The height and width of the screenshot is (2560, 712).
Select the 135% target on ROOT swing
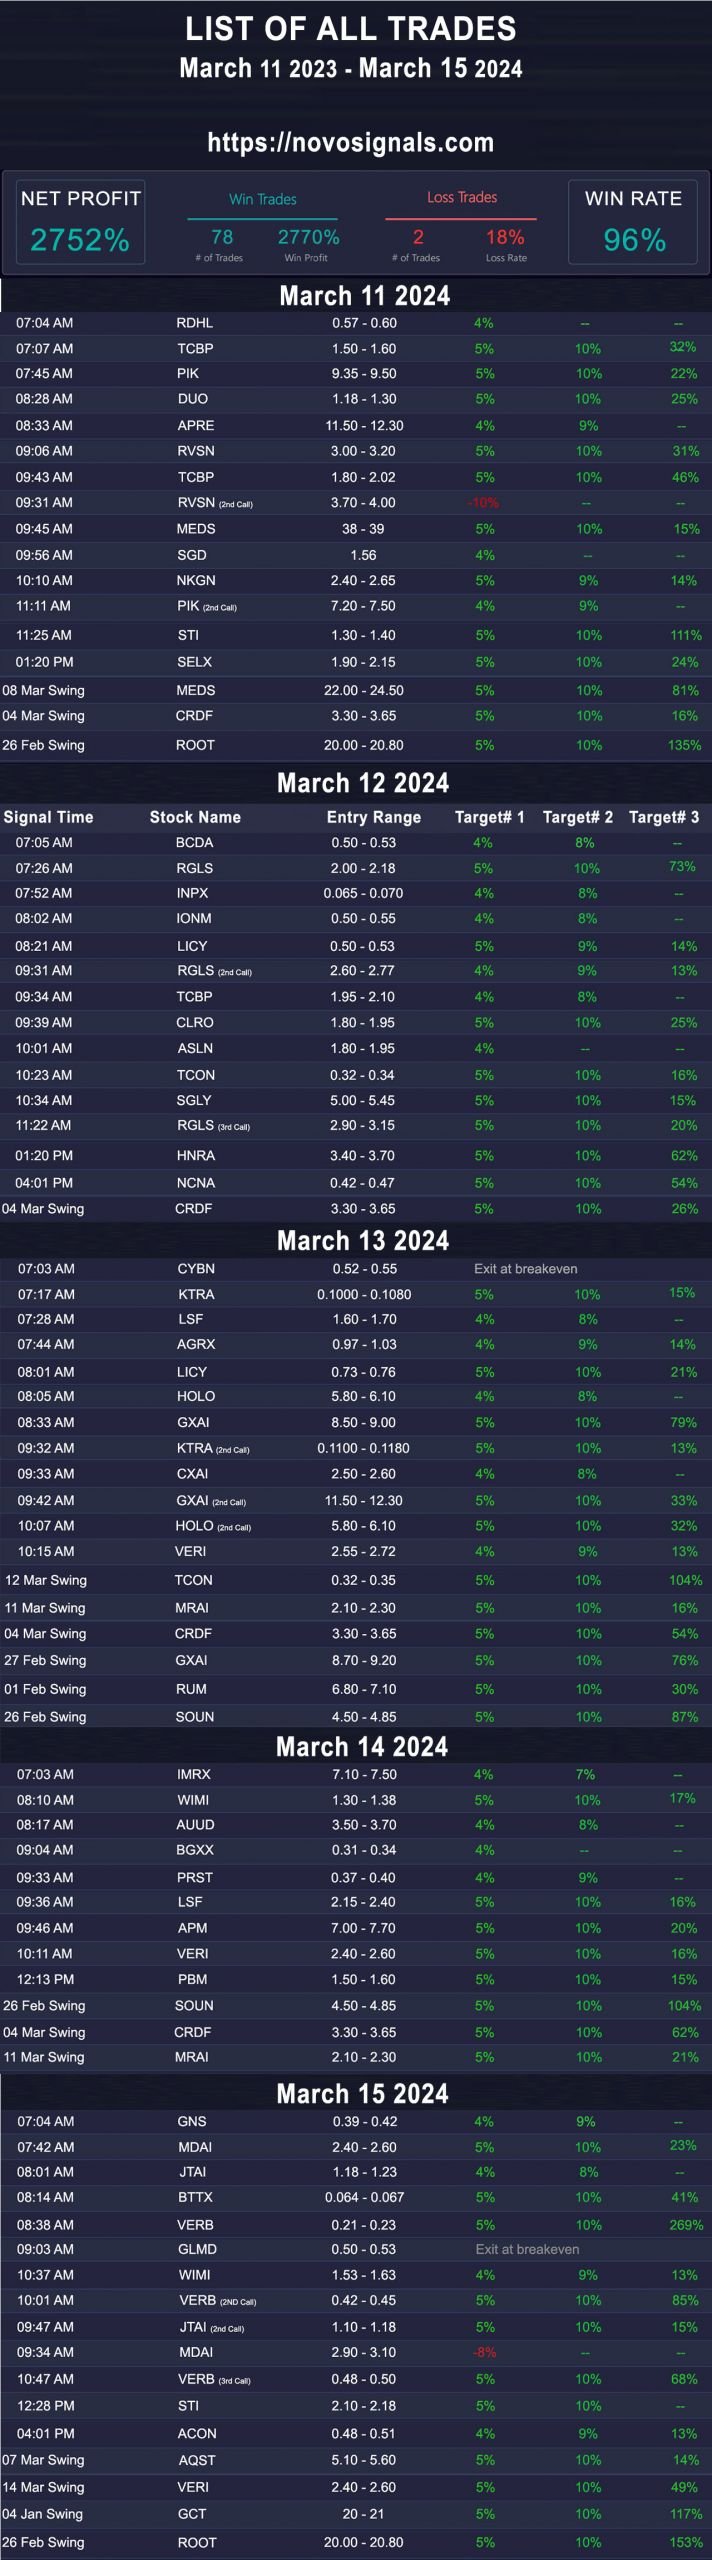pyautogui.click(x=685, y=745)
